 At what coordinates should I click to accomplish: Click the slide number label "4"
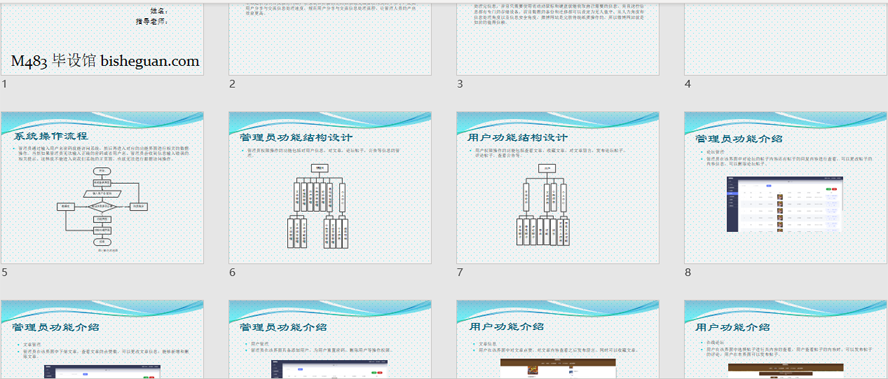pos(688,84)
